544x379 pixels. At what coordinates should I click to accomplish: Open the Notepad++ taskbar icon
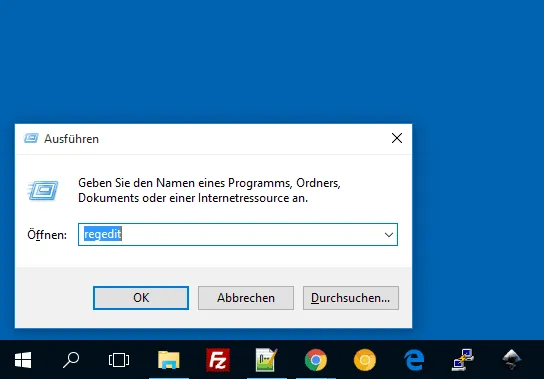point(266,360)
